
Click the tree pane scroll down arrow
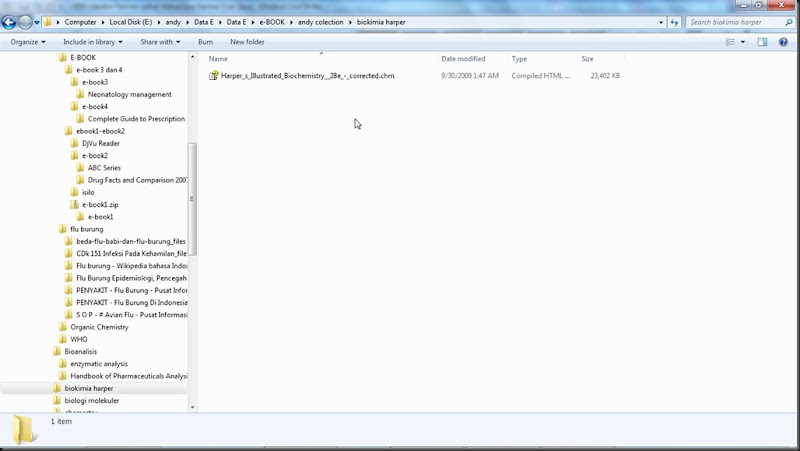coord(192,407)
